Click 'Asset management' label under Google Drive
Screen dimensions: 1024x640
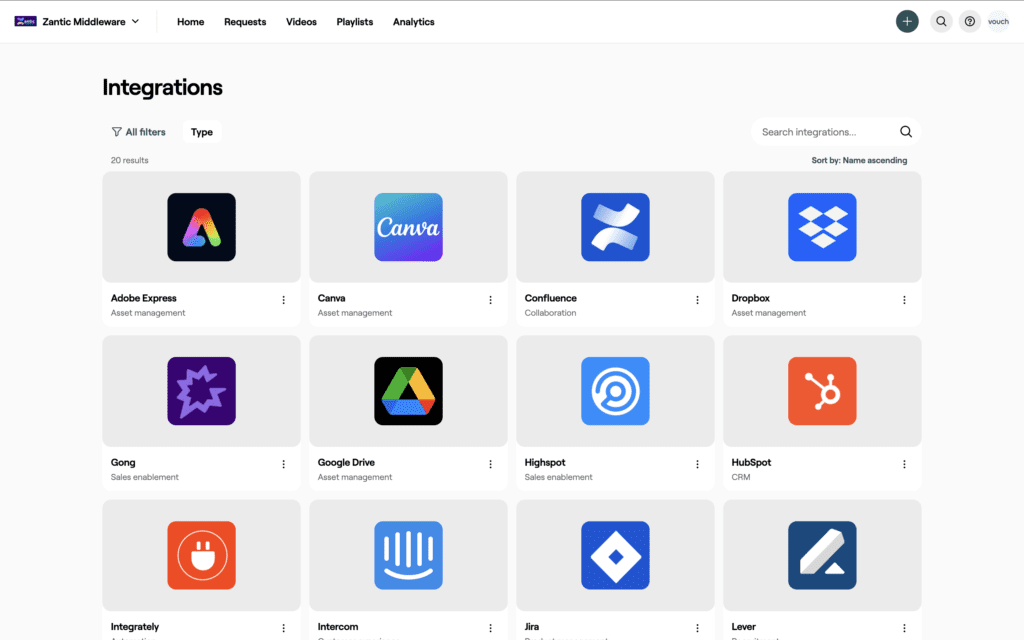[355, 477]
